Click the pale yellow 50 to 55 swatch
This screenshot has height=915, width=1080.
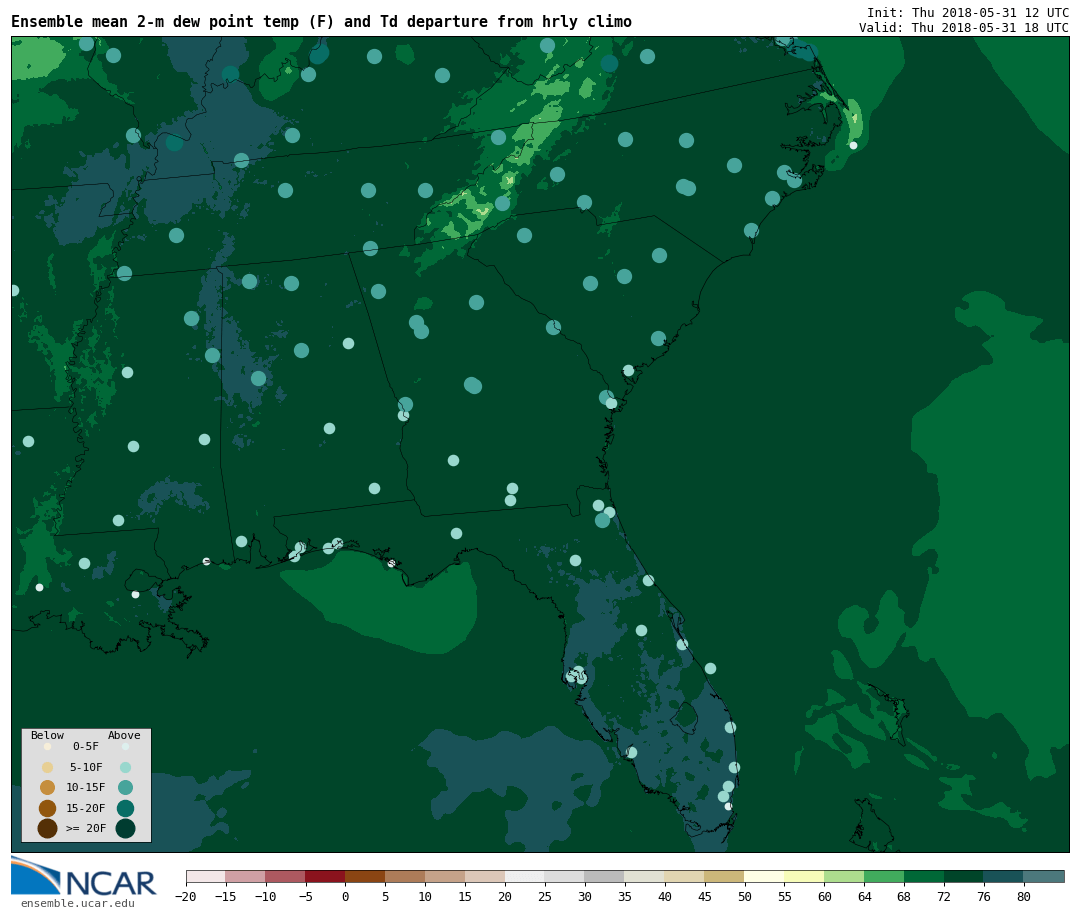click(x=764, y=876)
